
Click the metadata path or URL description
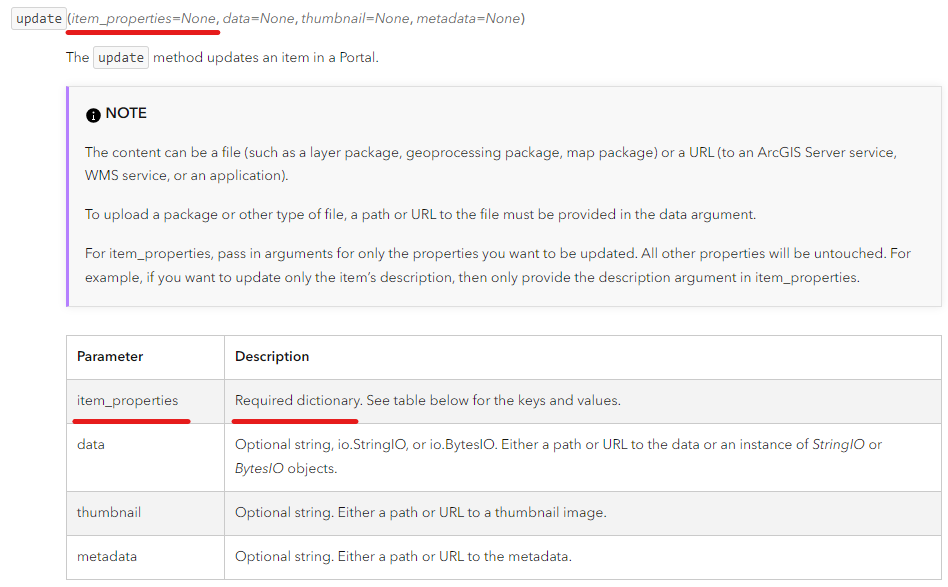[x=403, y=556]
